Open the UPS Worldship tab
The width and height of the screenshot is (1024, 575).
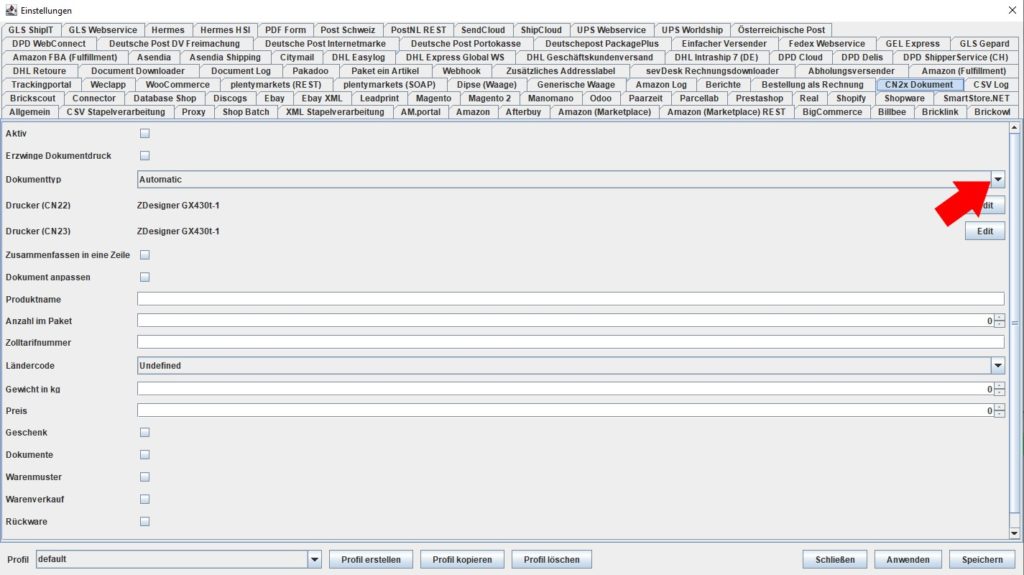pyautogui.click(x=692, y=30)
